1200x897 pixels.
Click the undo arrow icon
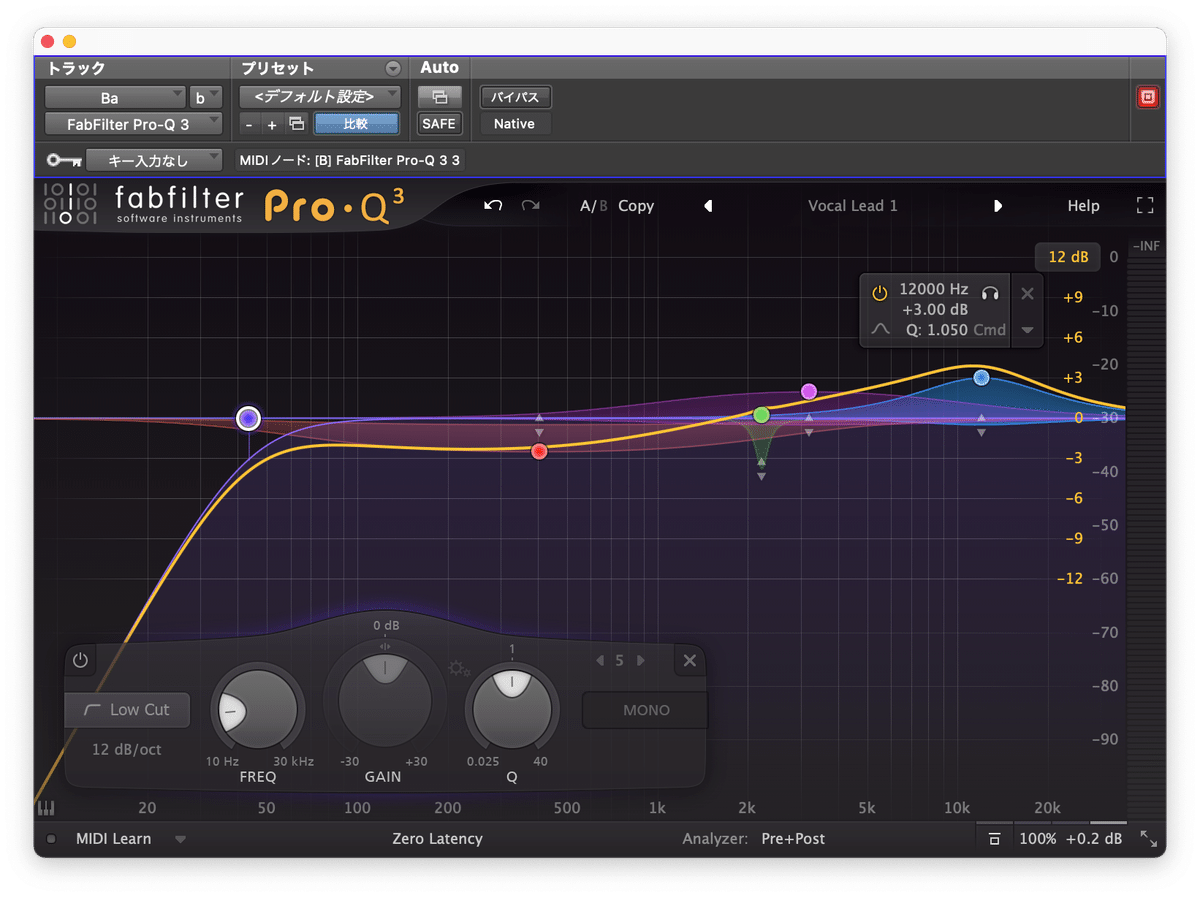(x=493, y=205)
